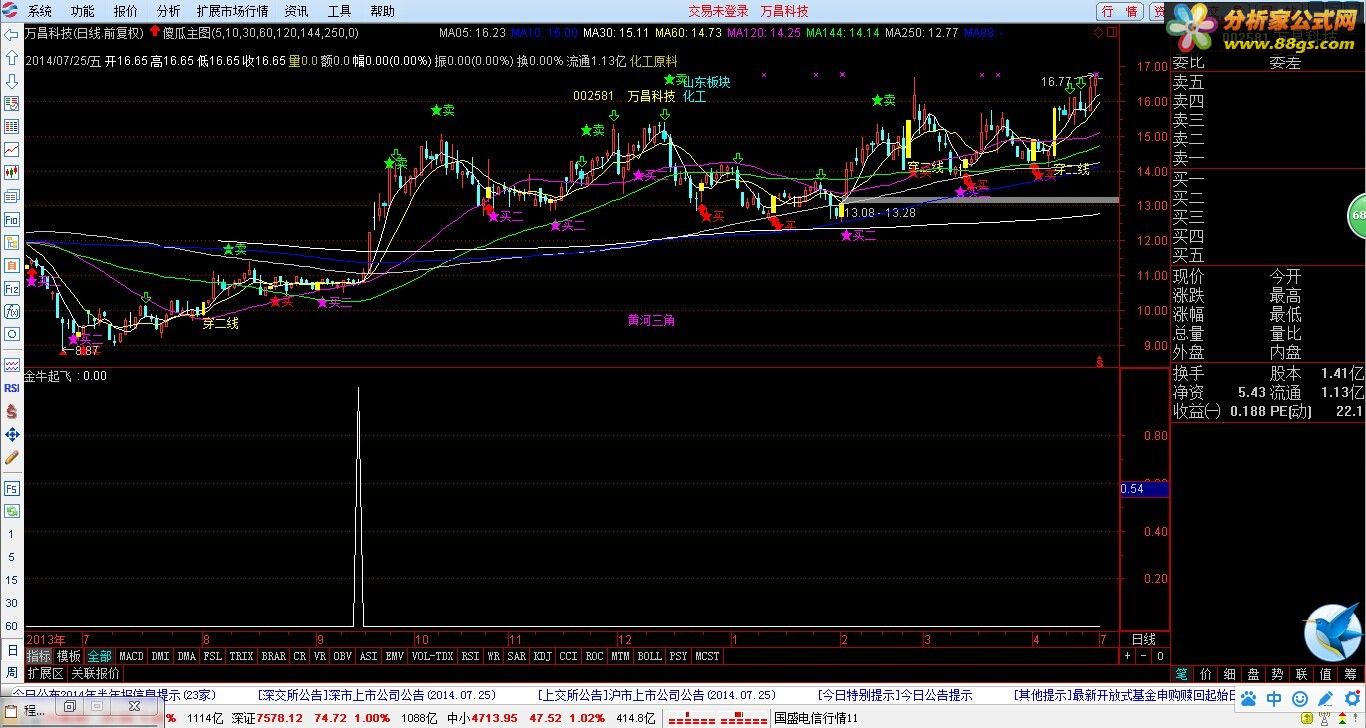Click the F5 icon in left toolbar
Viewport: 1366px width, 728px height.
[11, 489]
